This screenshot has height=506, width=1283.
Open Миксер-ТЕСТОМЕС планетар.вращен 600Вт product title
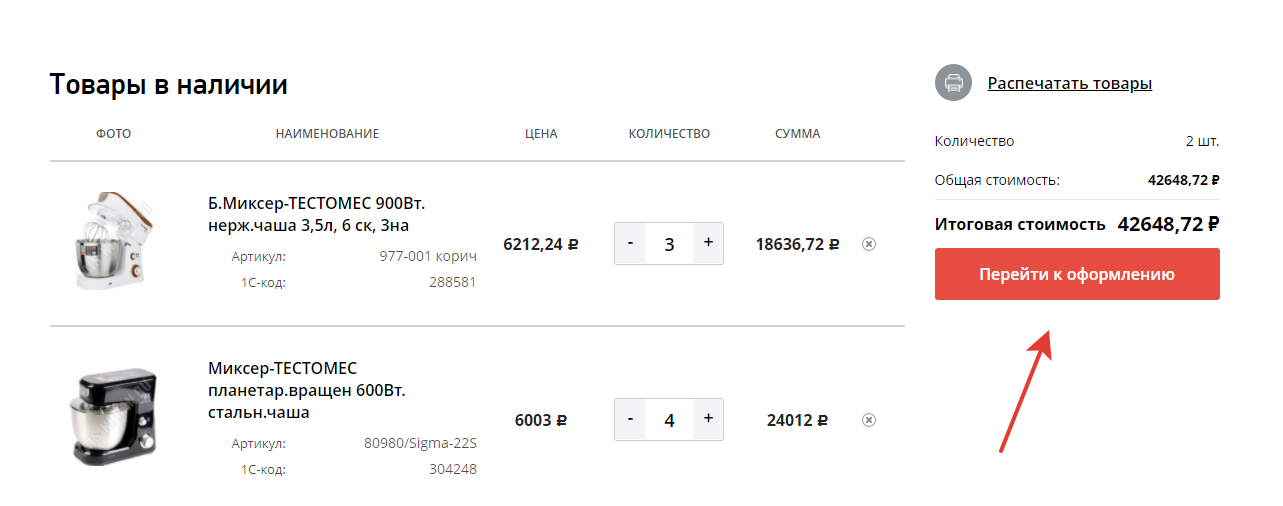tap(307, 390)
